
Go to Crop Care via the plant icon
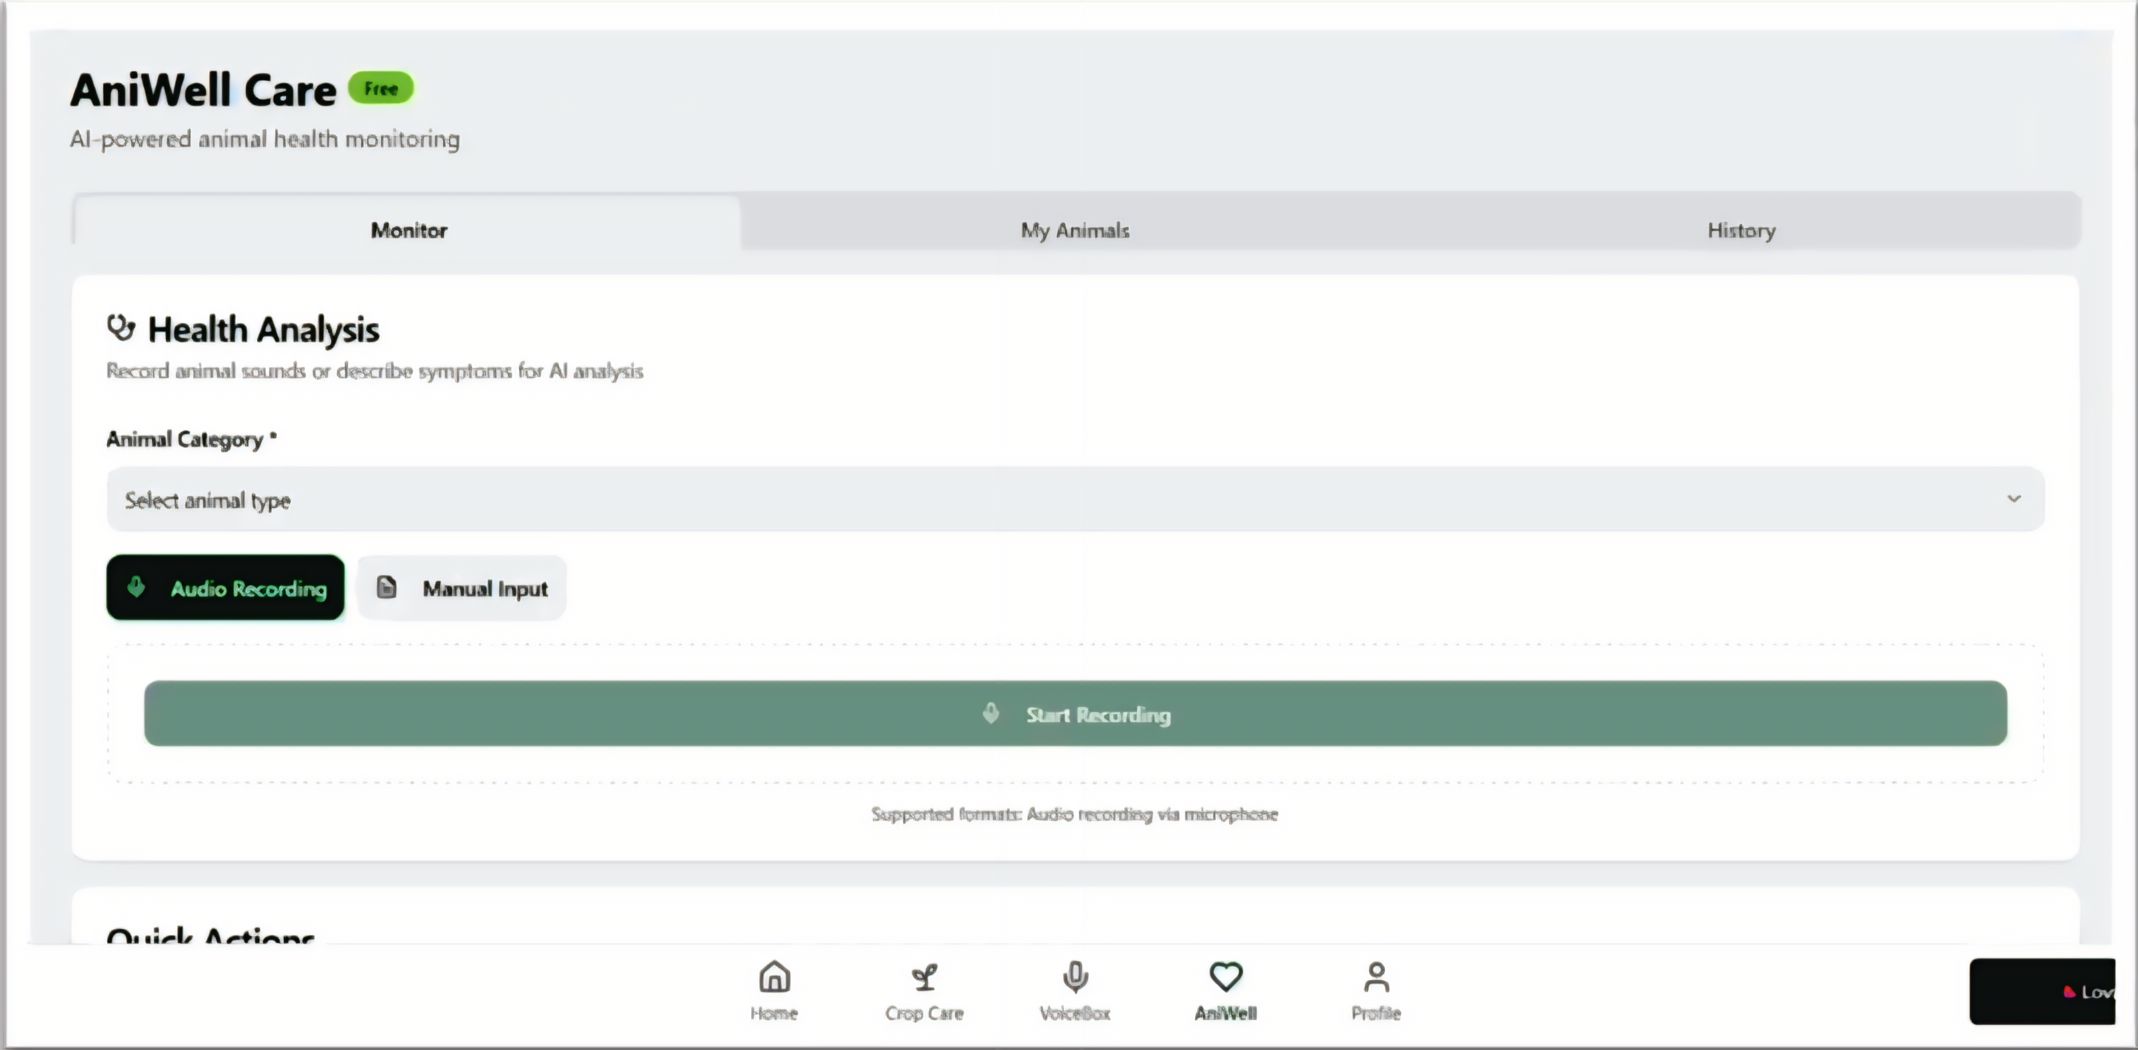point(924,977)
